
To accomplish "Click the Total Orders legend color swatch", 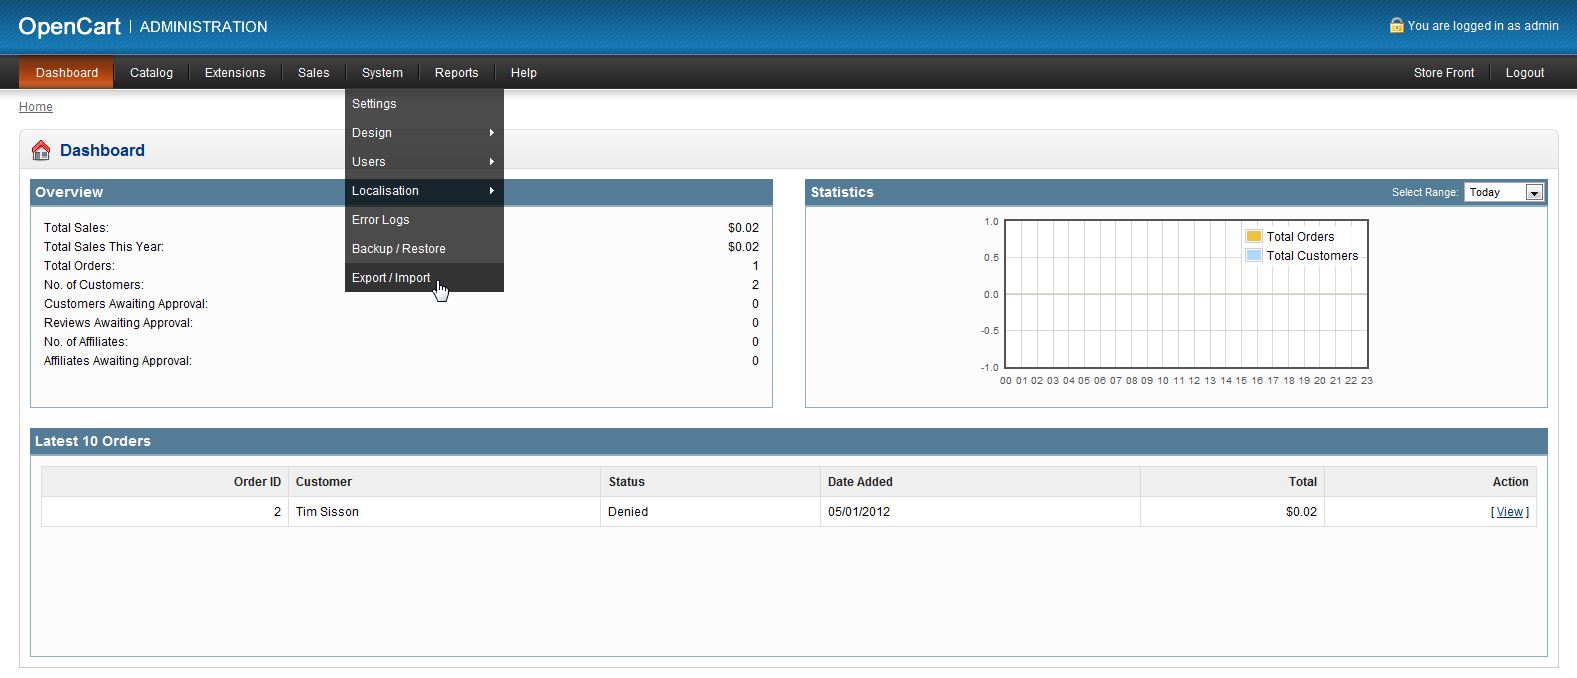I will pyautogui.click(x=1253, y=236).
